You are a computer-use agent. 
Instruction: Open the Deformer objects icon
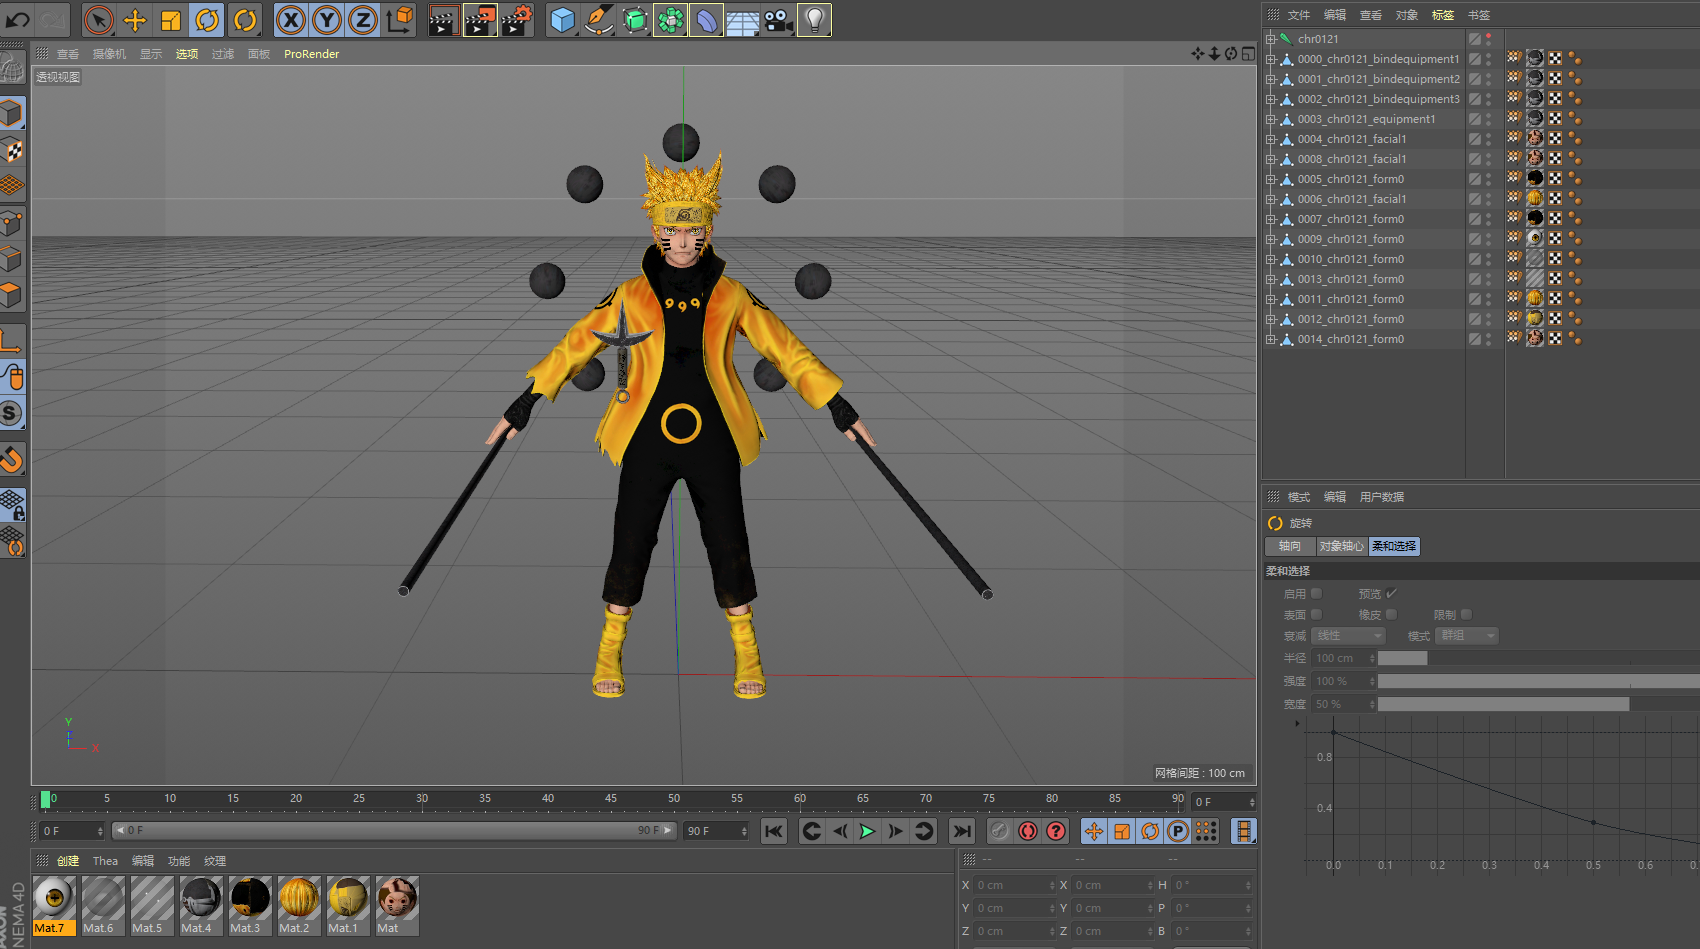click(x=706, y=20)
